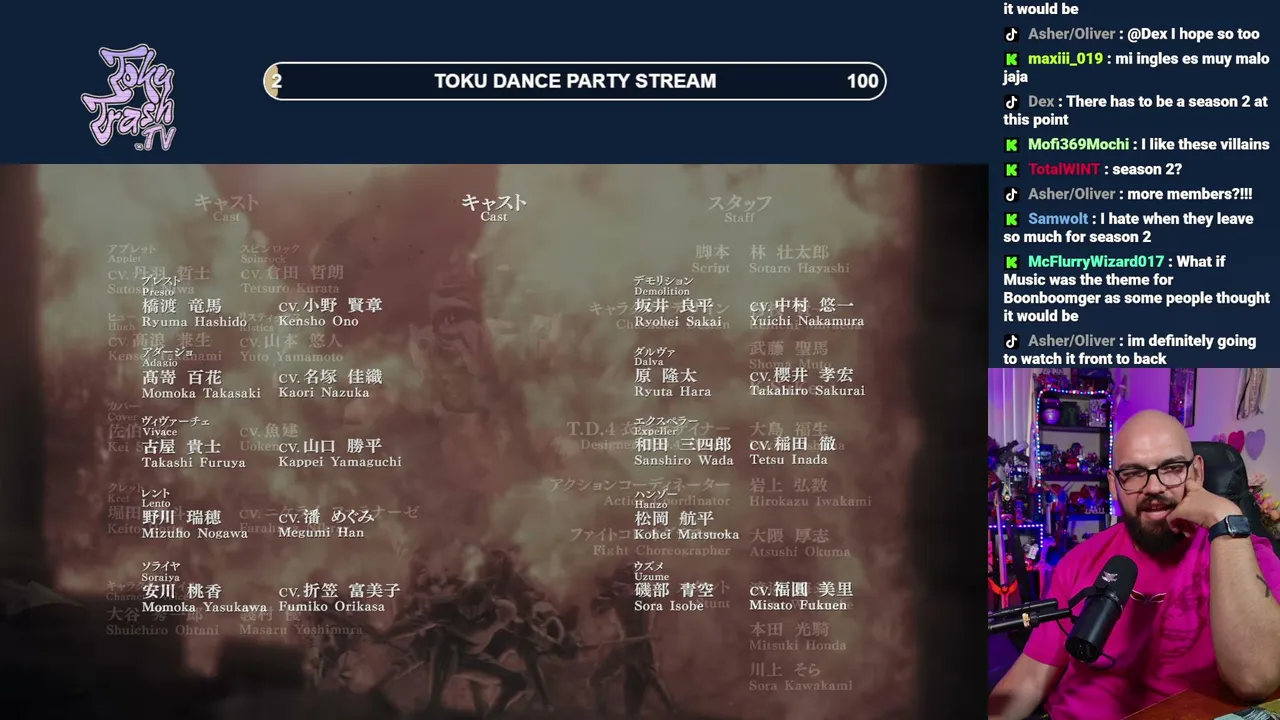
Task: Open maxiii_019's chat username
Action: click(x=1065, y=59)
